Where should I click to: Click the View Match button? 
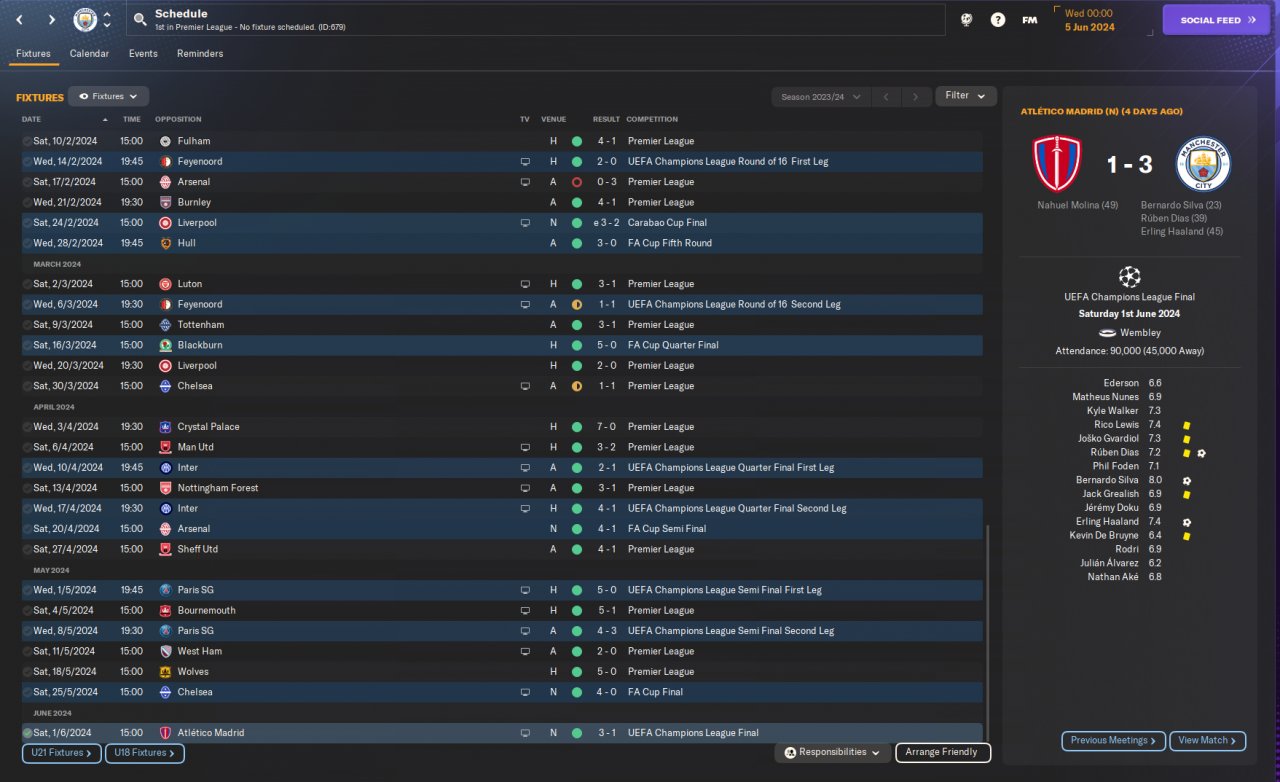1207,741
